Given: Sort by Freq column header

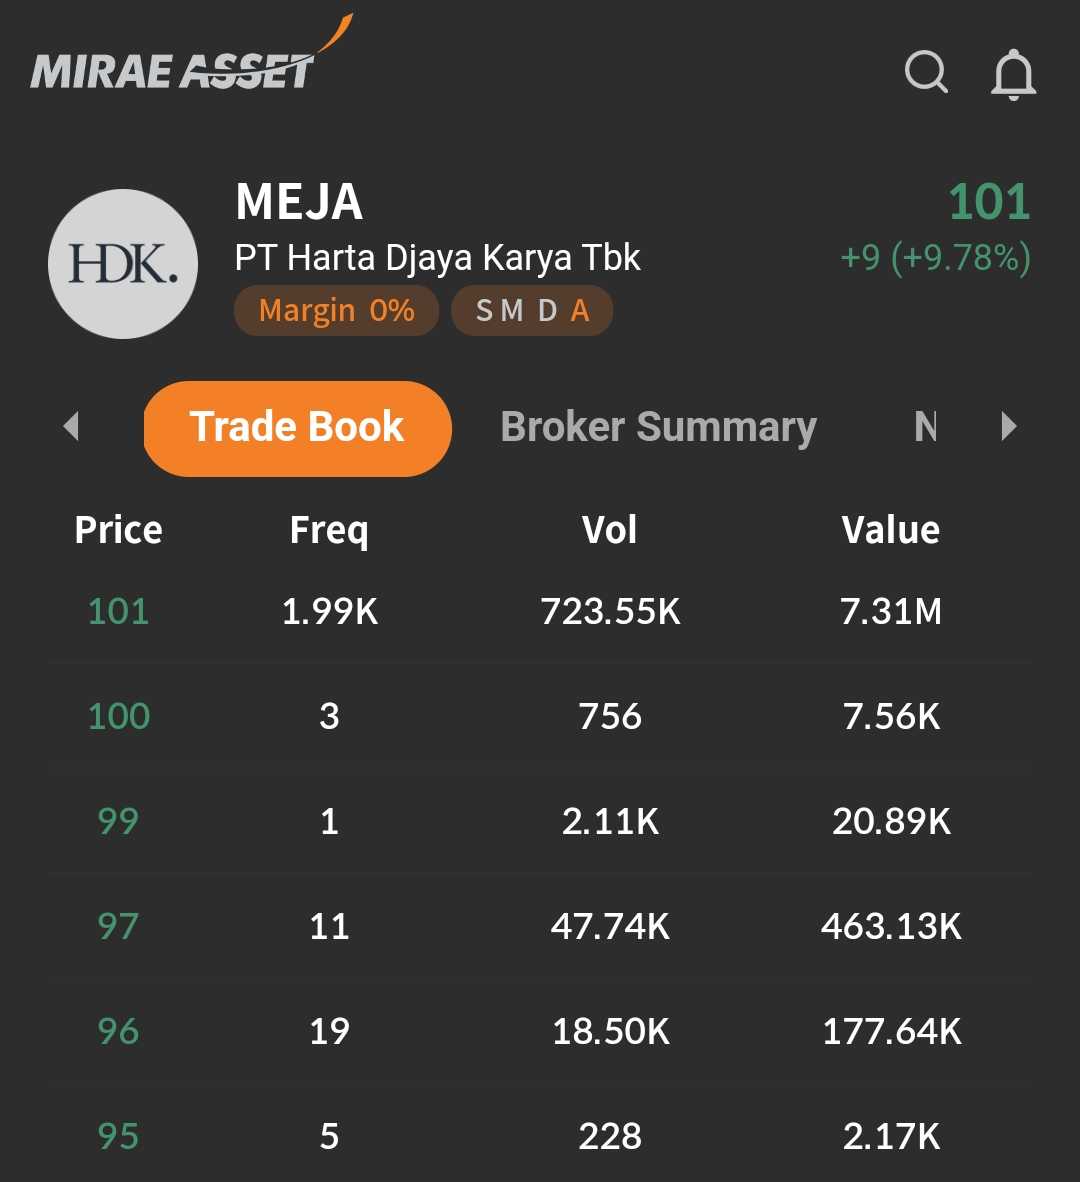Looking at the screenshot, I should point(329,530).
